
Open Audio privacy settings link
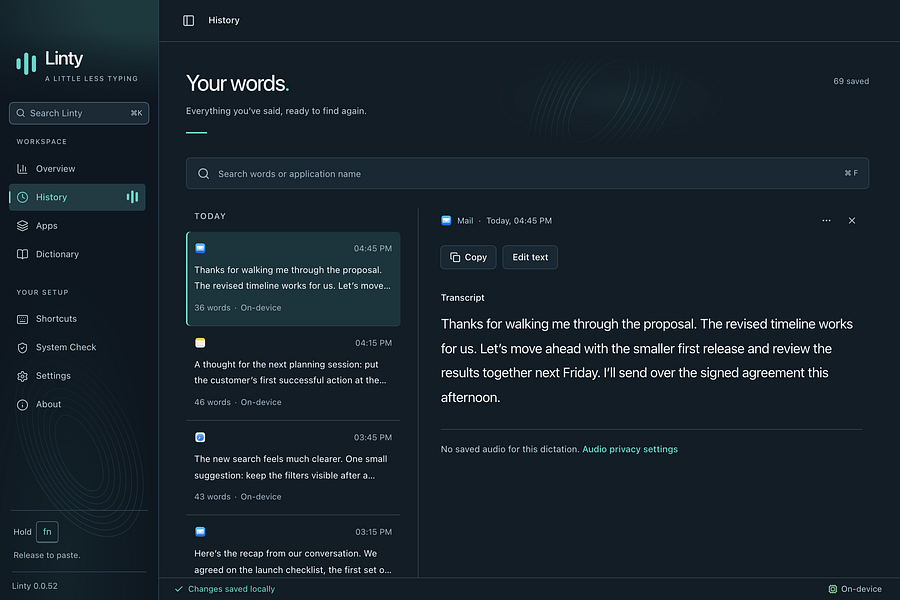pos(630,449)
